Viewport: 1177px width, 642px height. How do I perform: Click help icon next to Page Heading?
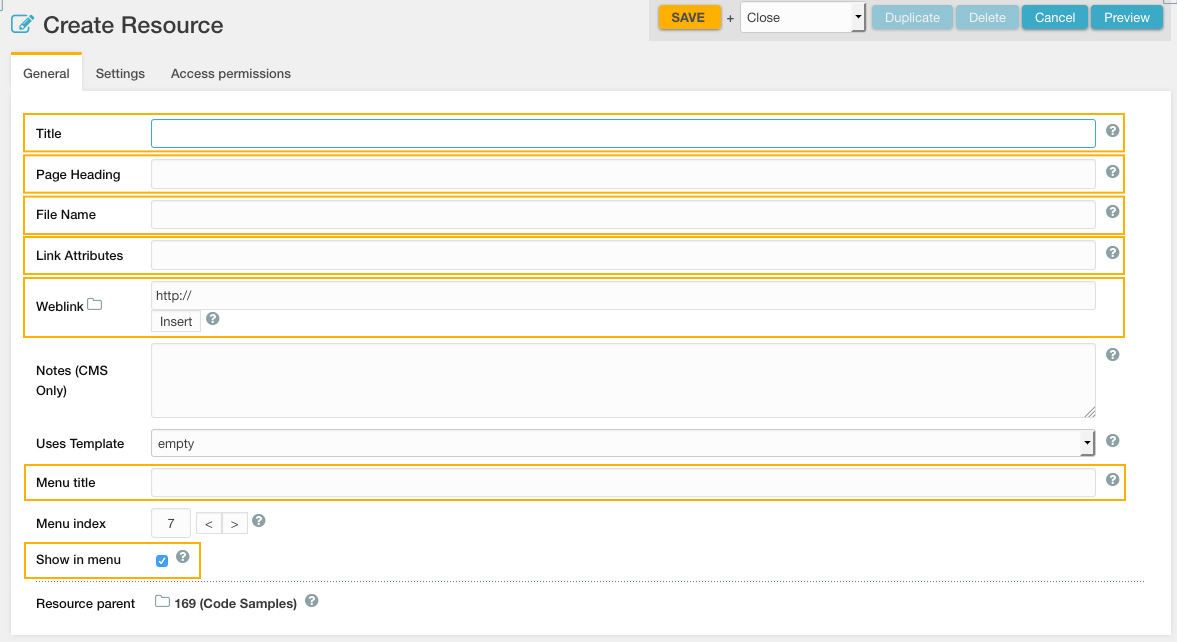point(1113,172)
